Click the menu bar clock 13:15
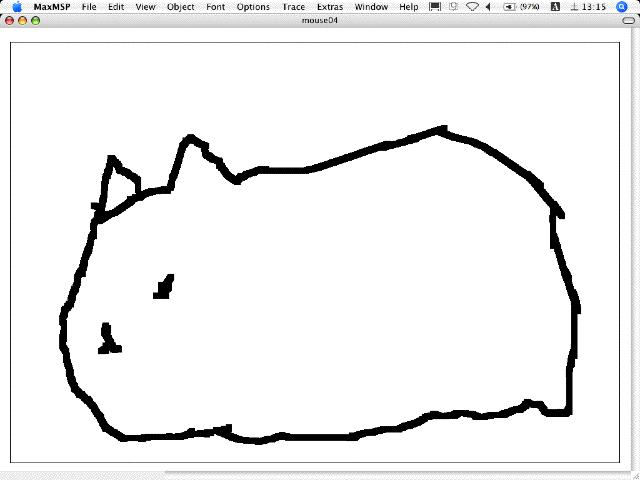 click(x=588, y=7)
